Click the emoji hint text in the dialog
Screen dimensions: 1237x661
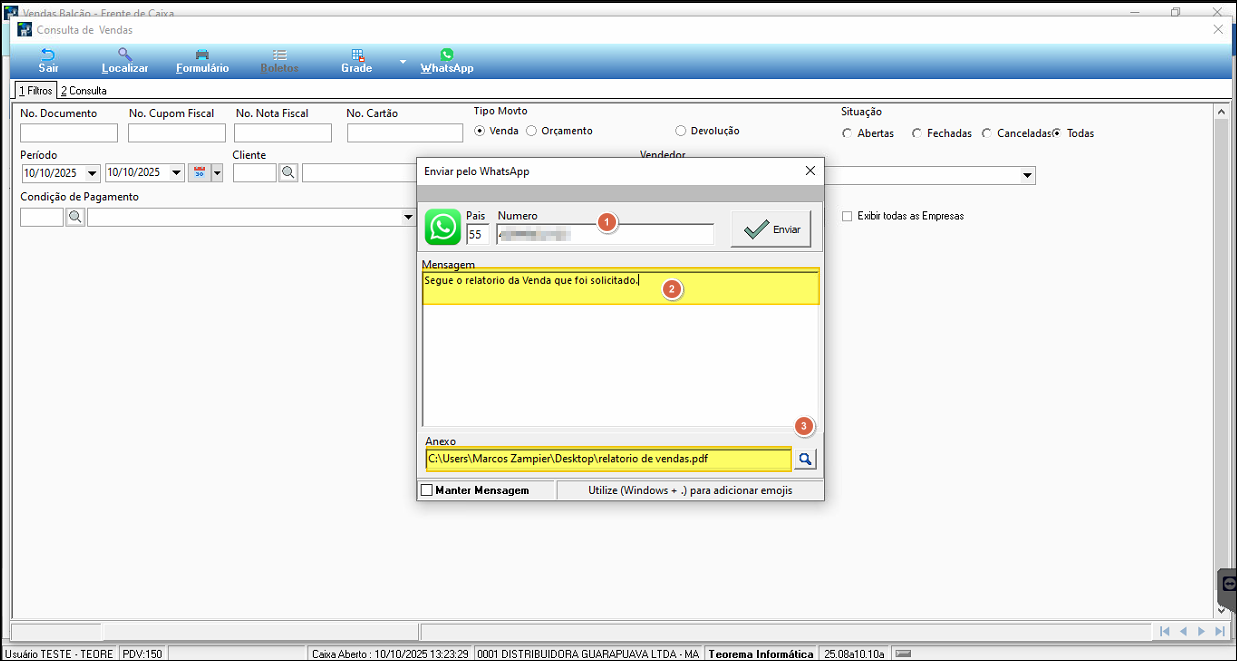(x=690, y=490)
